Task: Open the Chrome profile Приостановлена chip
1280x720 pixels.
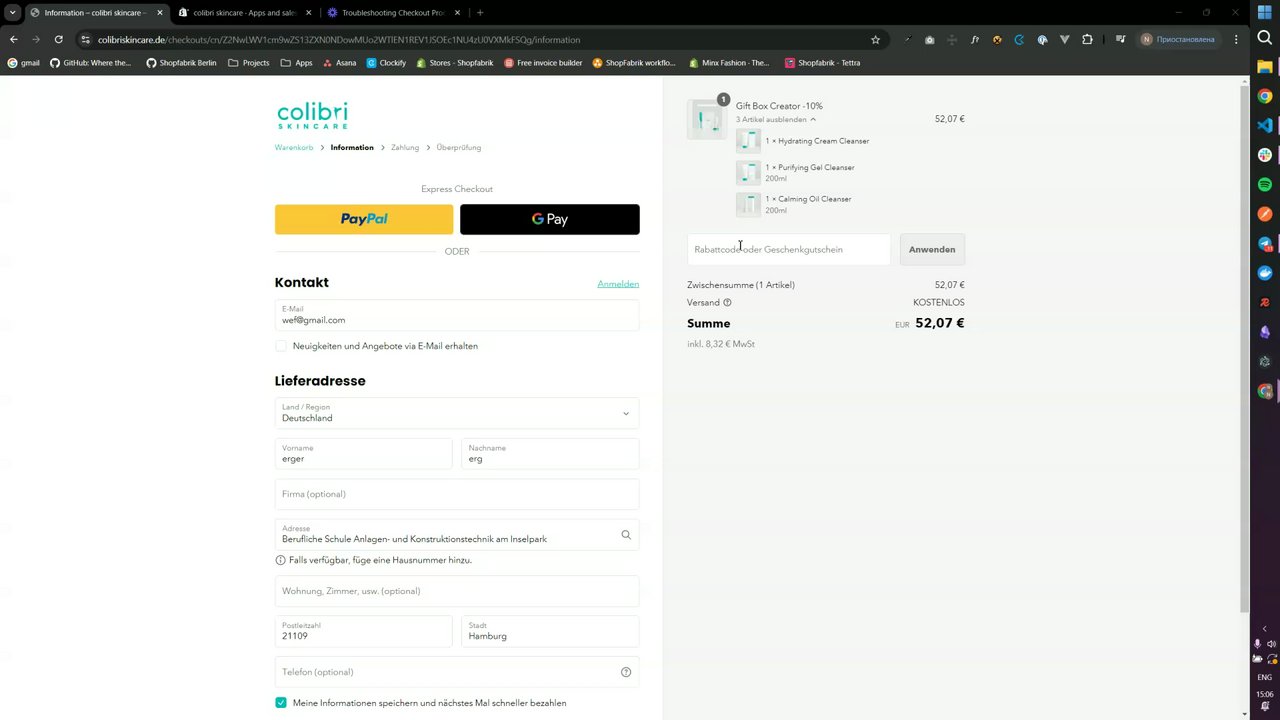Action: click(x=1179, y=39)
